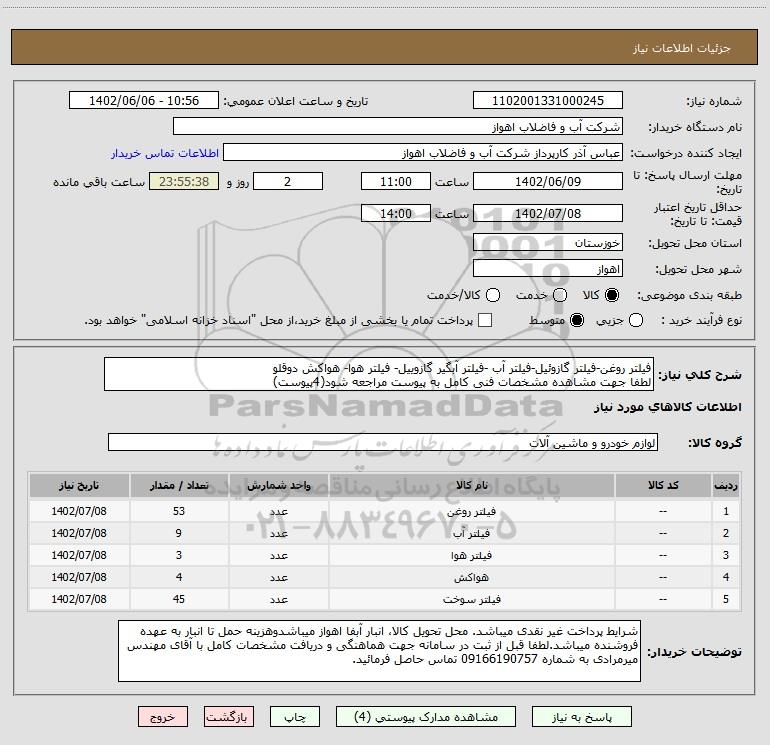Click the کد کالا column header
This screenshot has width=770, height=745.
point(663,485)
